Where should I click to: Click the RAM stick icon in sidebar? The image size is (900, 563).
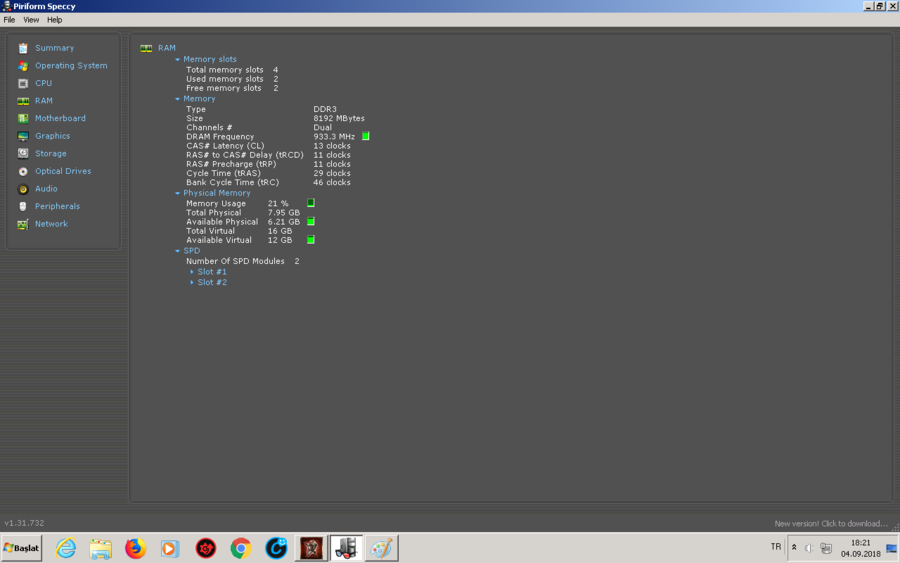(x=23, y=101)
